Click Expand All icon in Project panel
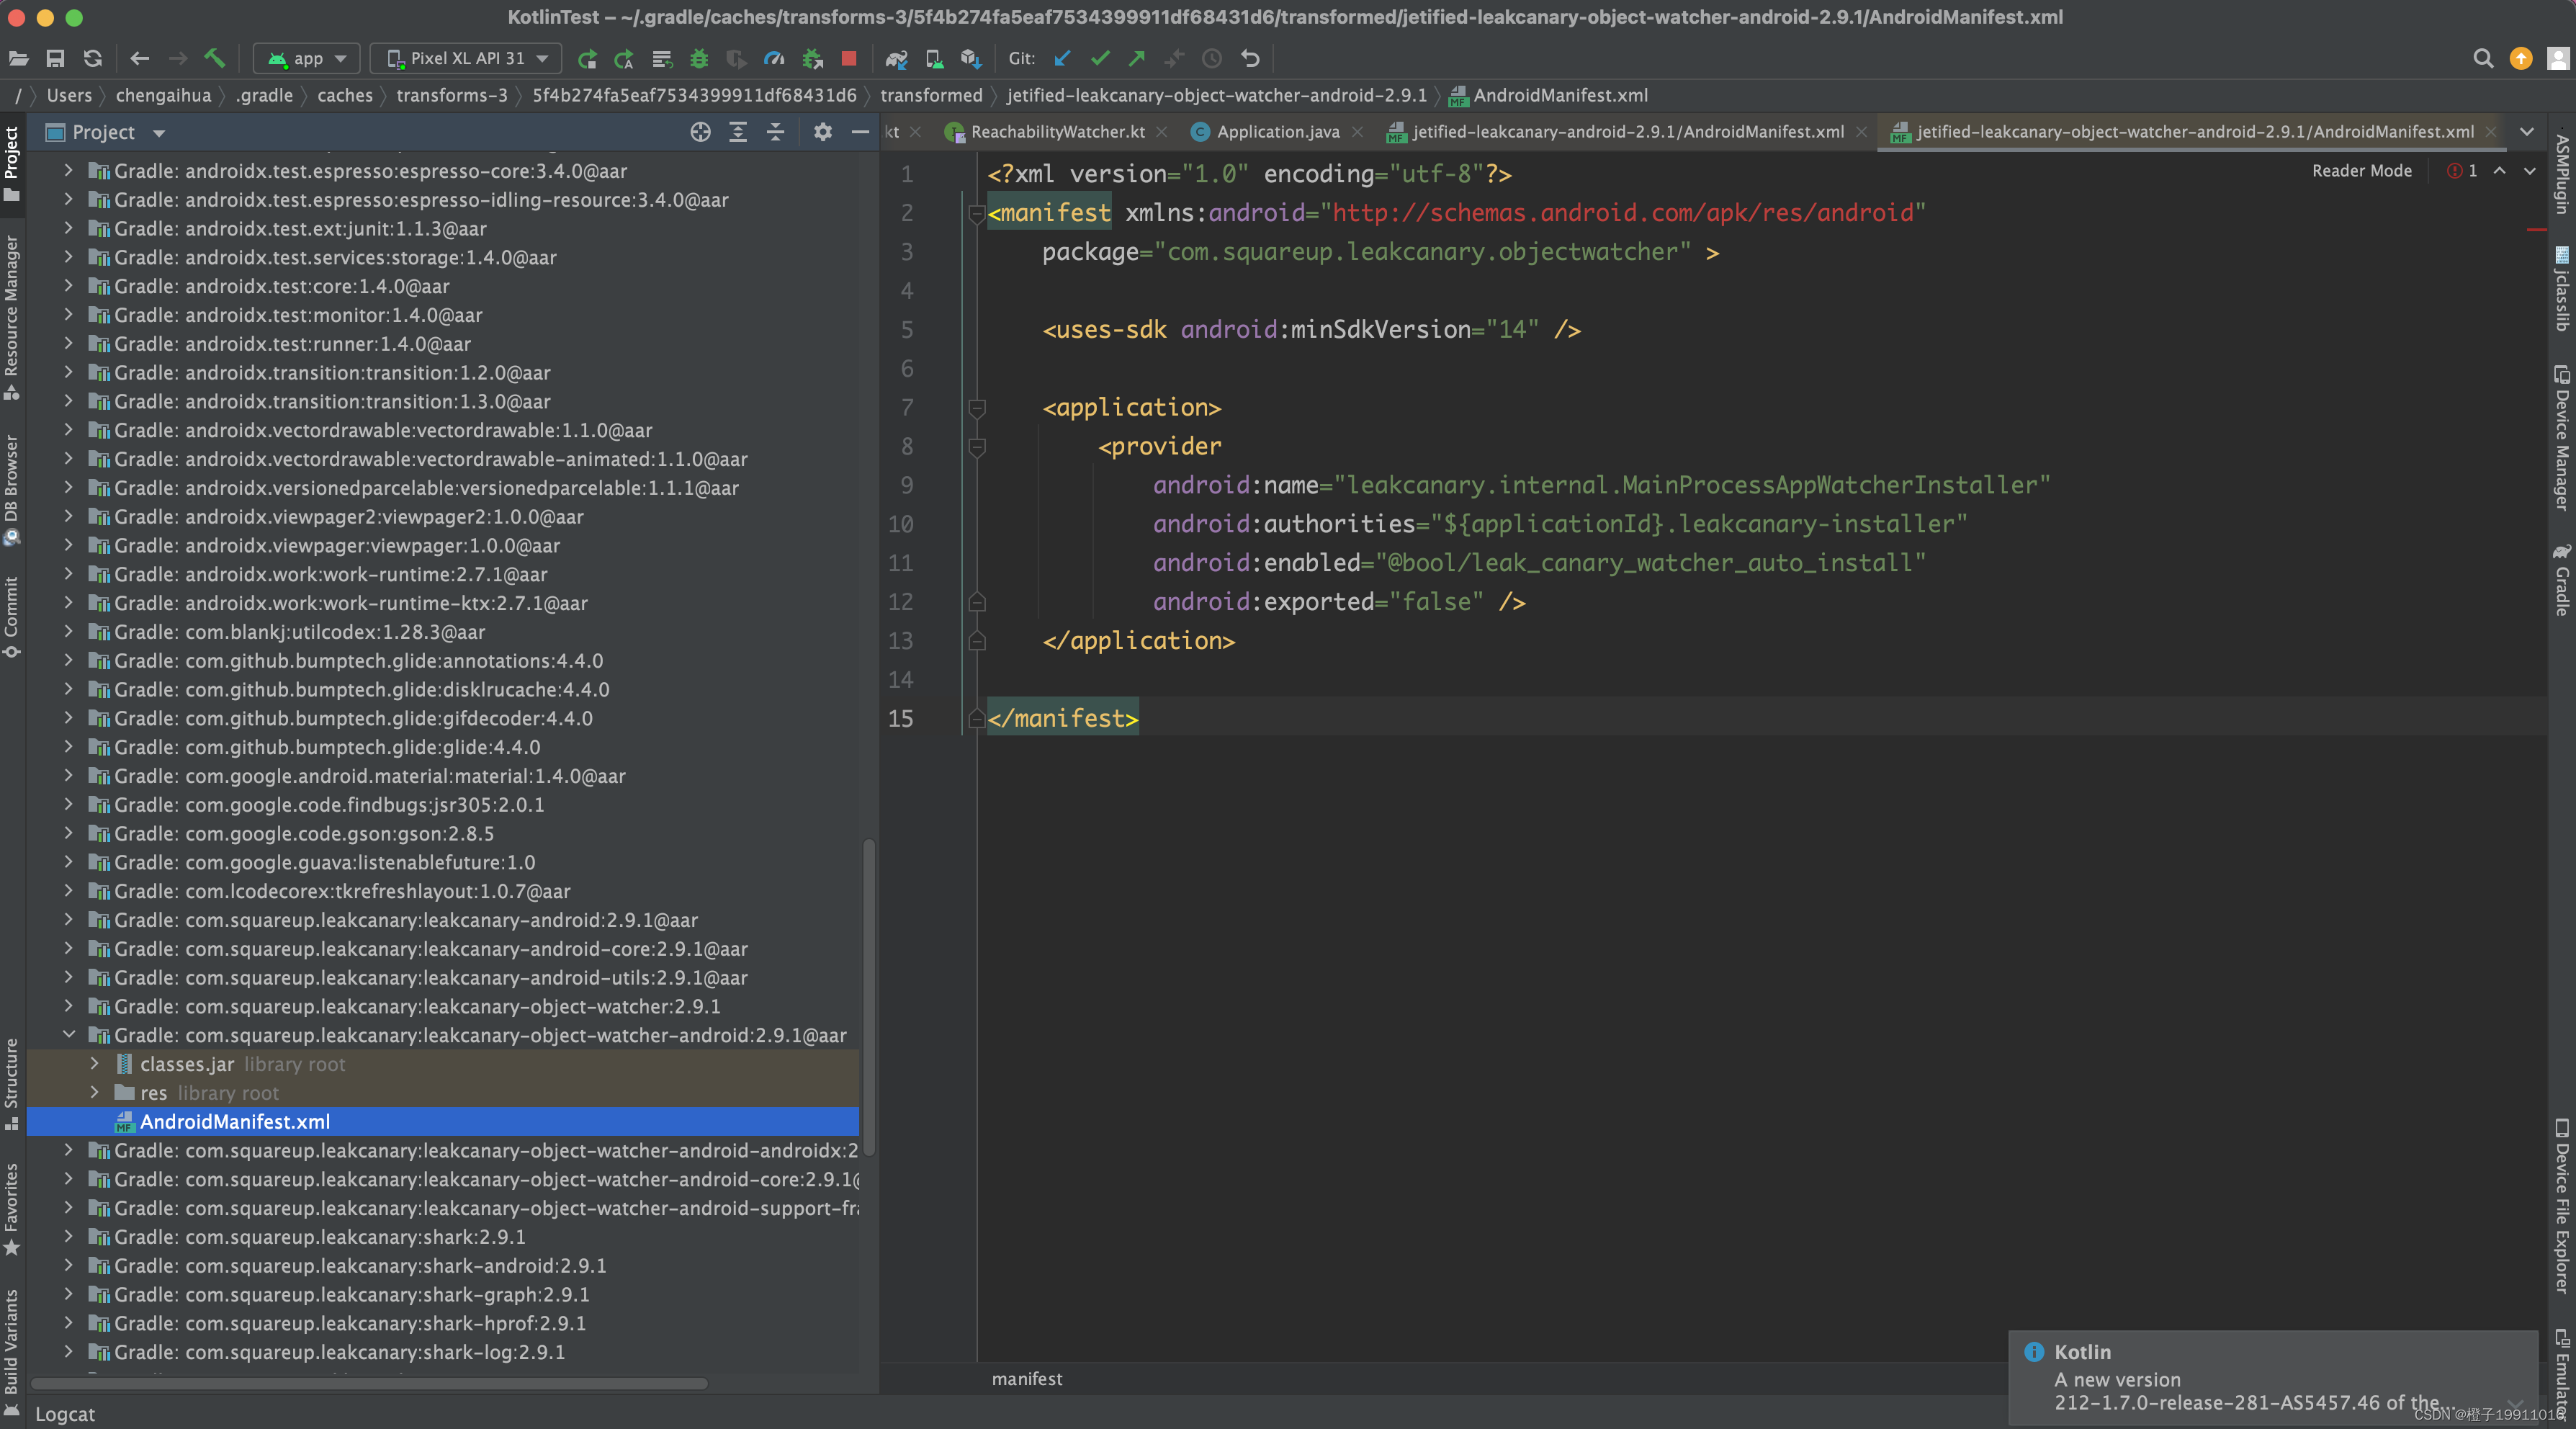Screen dimensions: 2576x1429 click(738, 132)
